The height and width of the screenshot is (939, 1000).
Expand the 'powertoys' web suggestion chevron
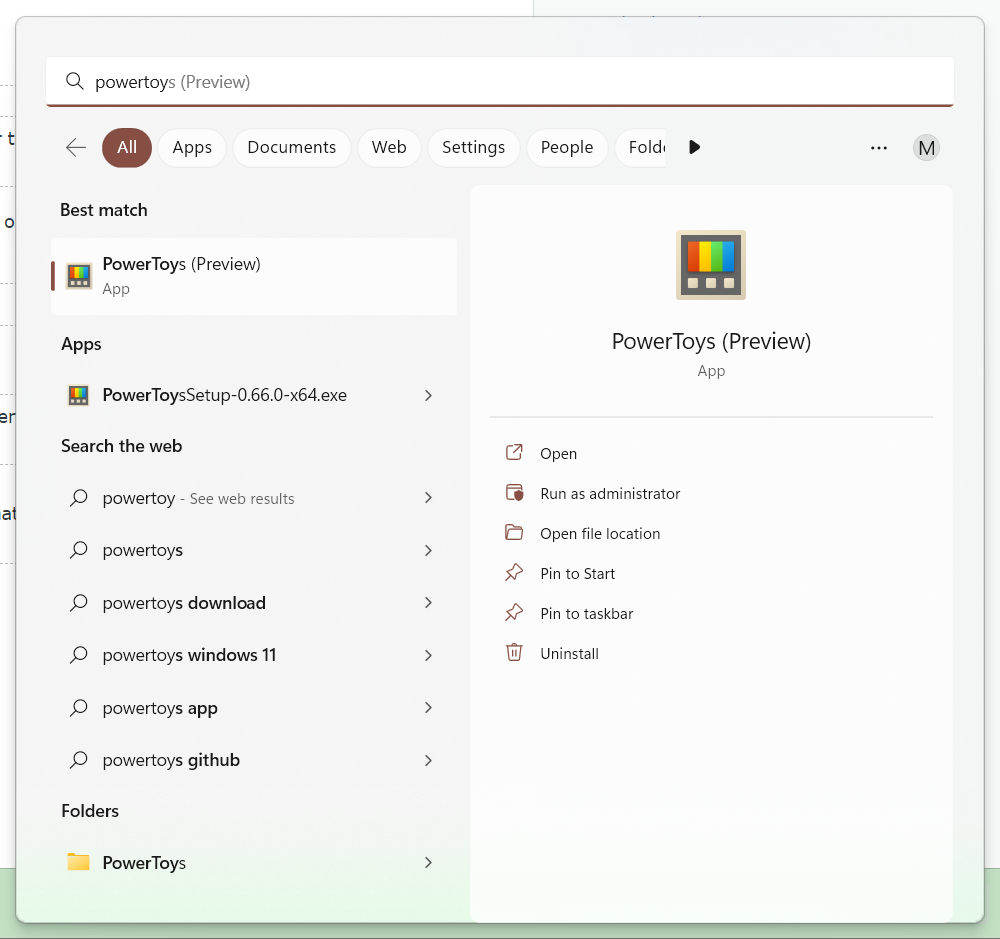[429, 551]
